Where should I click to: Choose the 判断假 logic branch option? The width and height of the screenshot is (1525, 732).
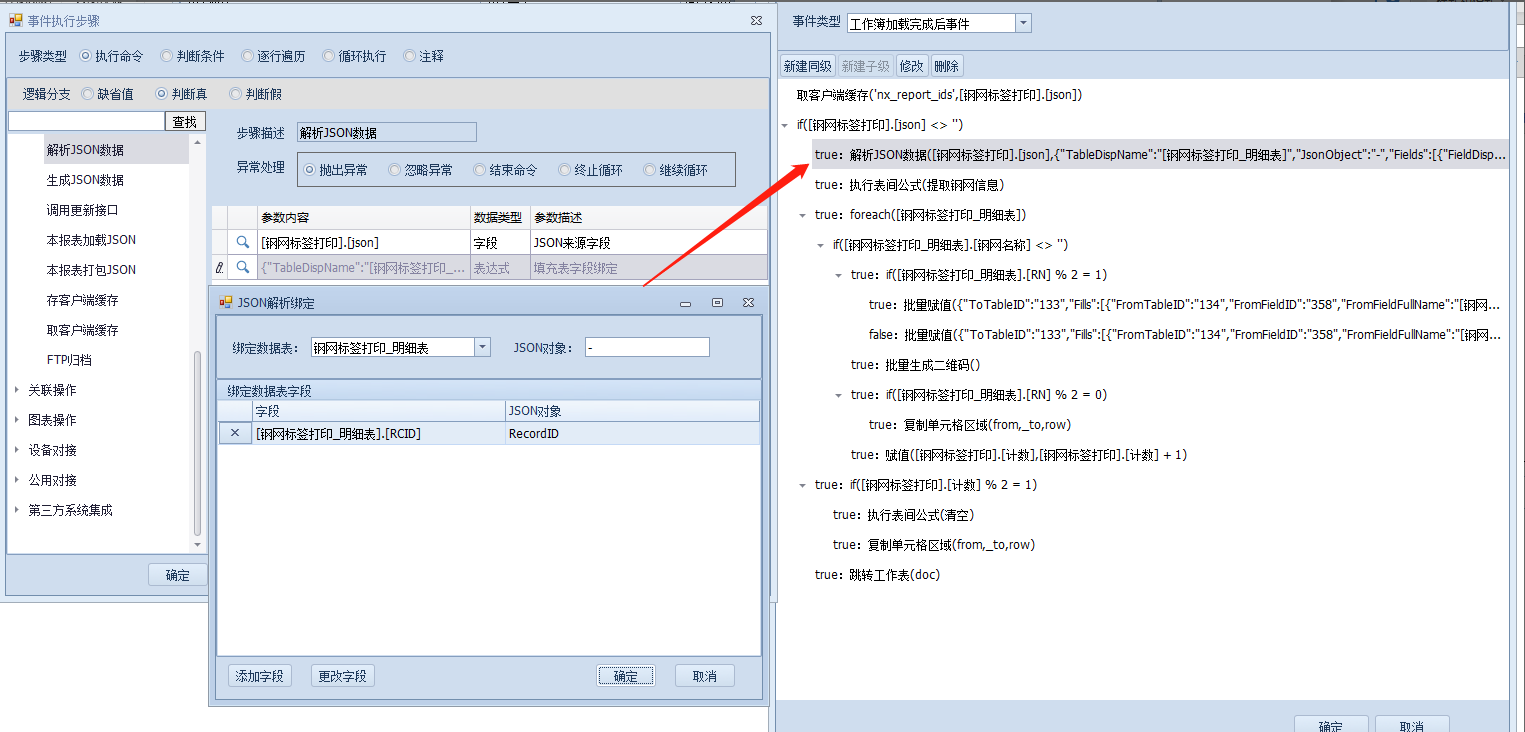pos(236,94)
